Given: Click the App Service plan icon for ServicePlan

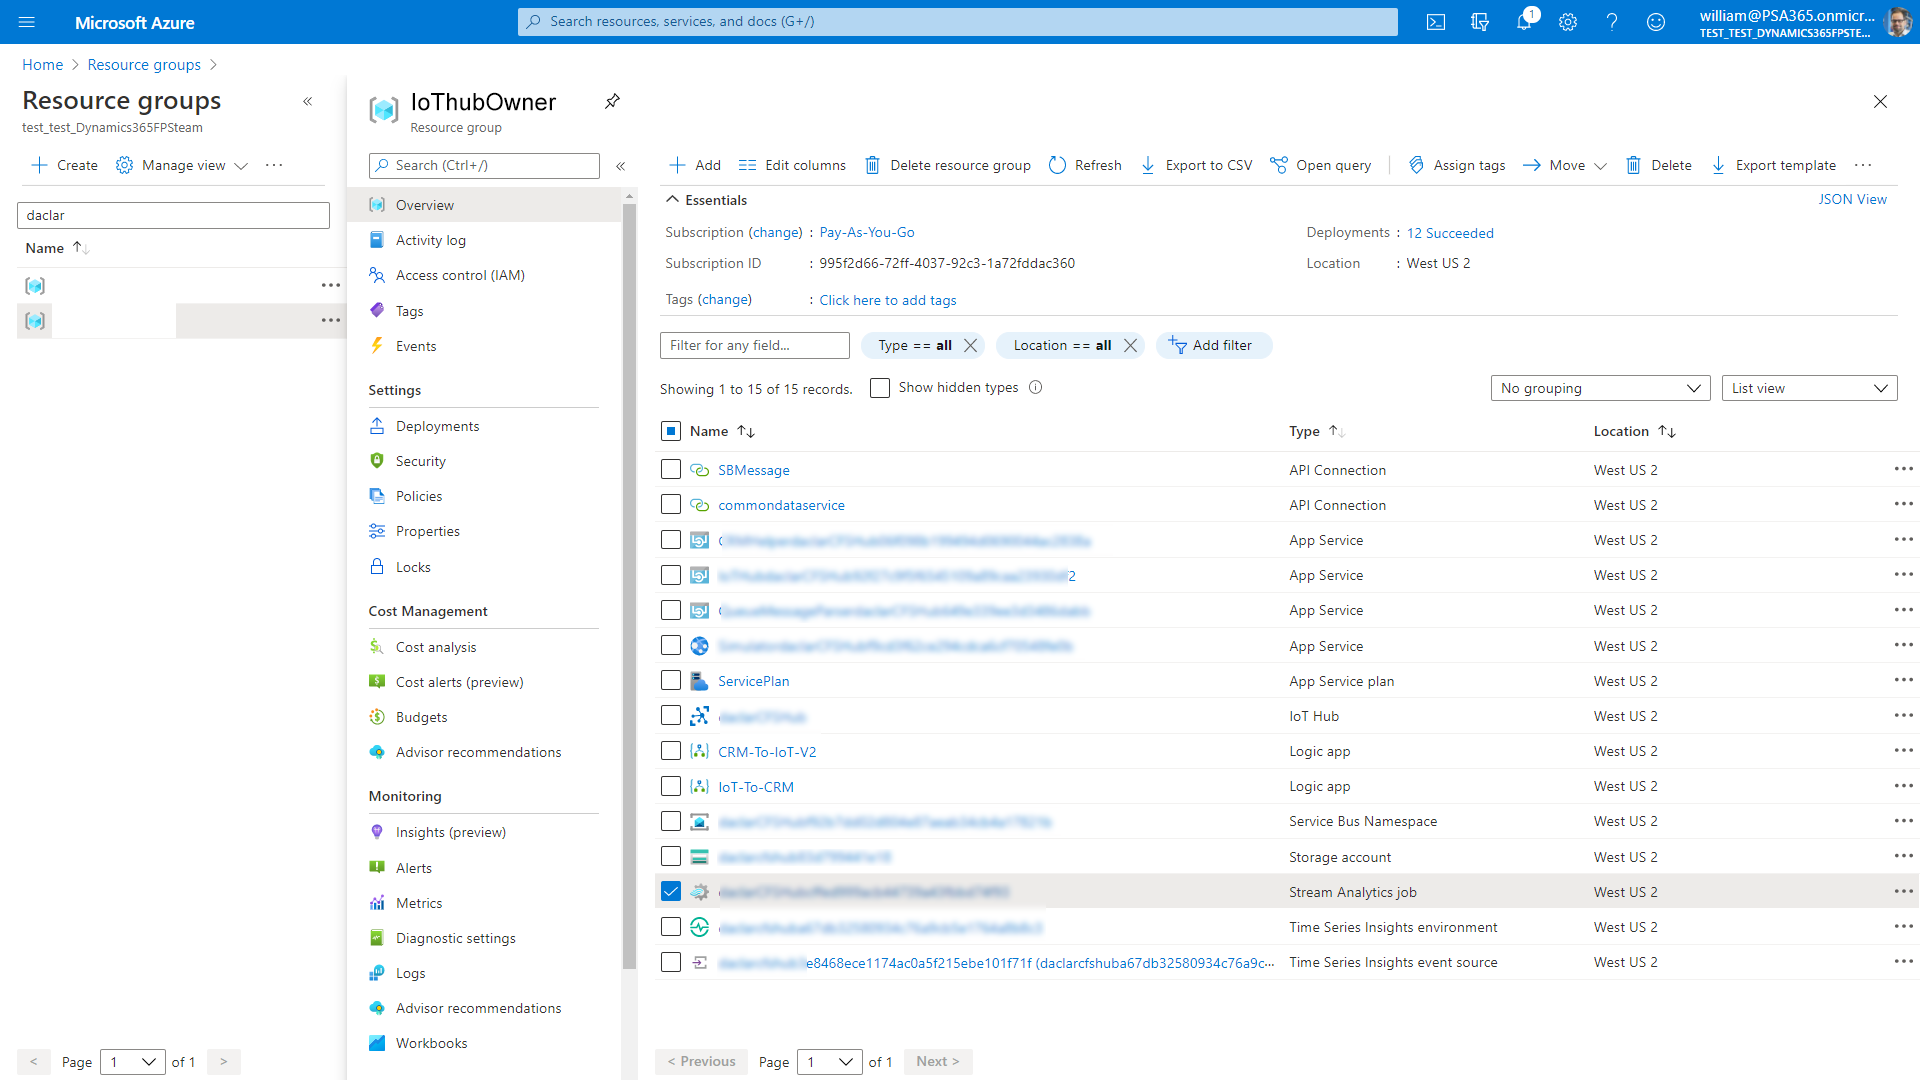Looking at the screenshot, I should tap(699, 680).
